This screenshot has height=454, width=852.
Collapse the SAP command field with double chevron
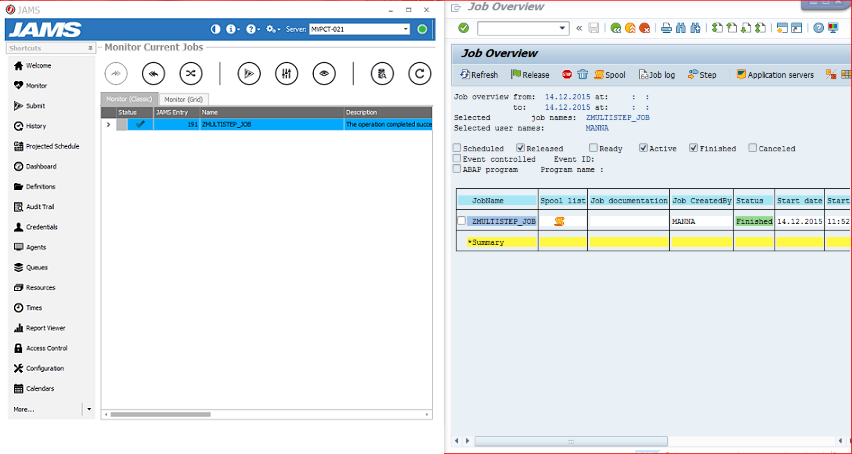pyautogui.click(x=579, y=28)
